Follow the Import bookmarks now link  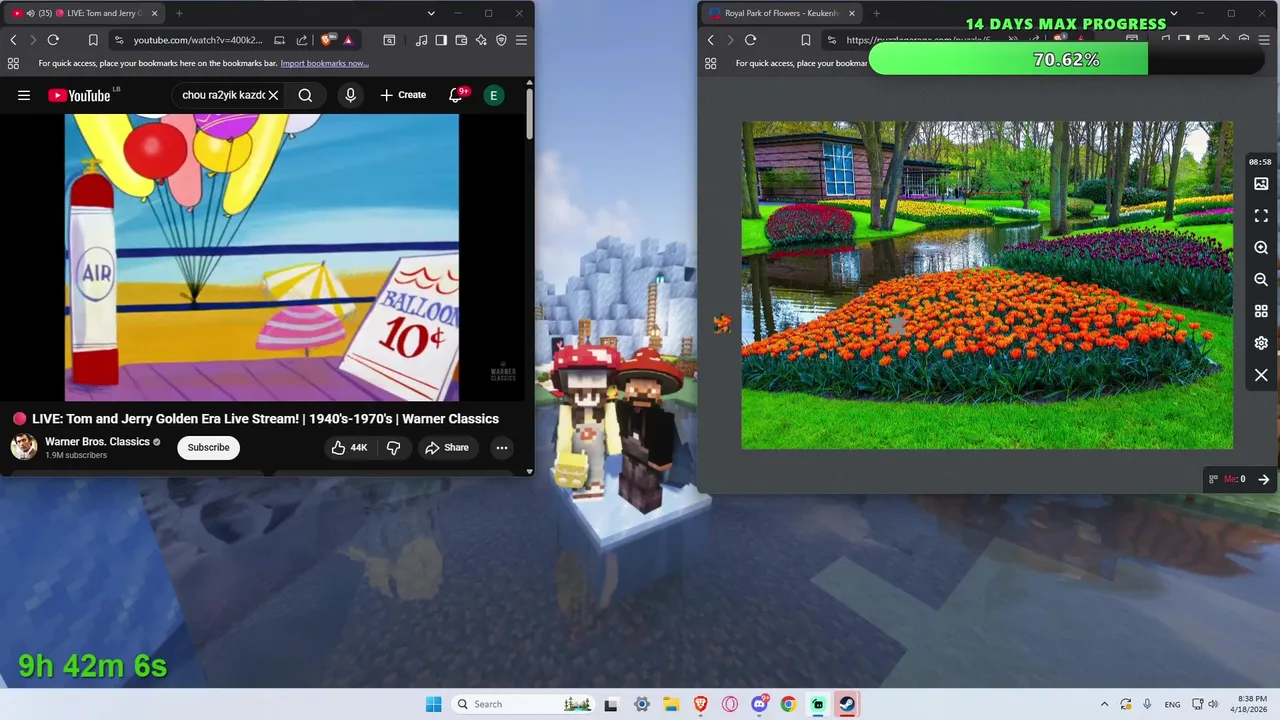click(x=324, y=63)
